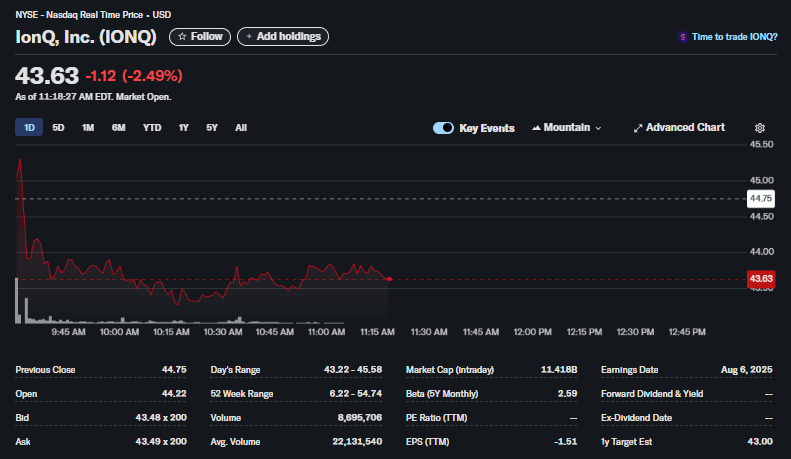Click the expand arrows icon for Advanced Chart
The image size is (791, 459).
point(638,128)
